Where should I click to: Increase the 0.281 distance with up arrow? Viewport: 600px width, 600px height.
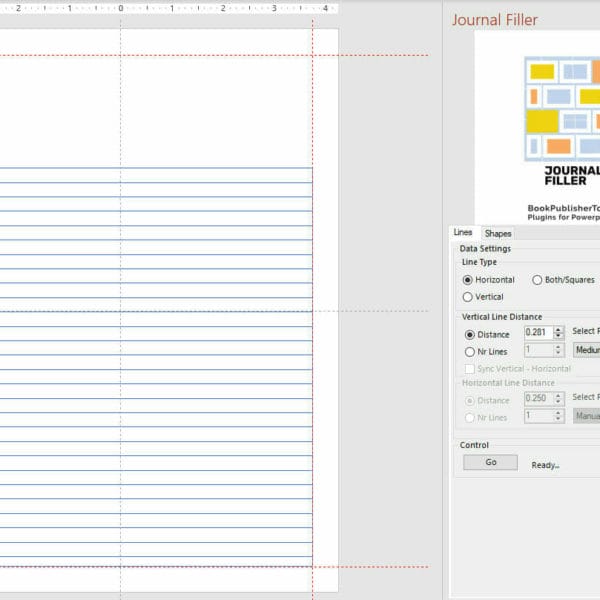point(560,329)
